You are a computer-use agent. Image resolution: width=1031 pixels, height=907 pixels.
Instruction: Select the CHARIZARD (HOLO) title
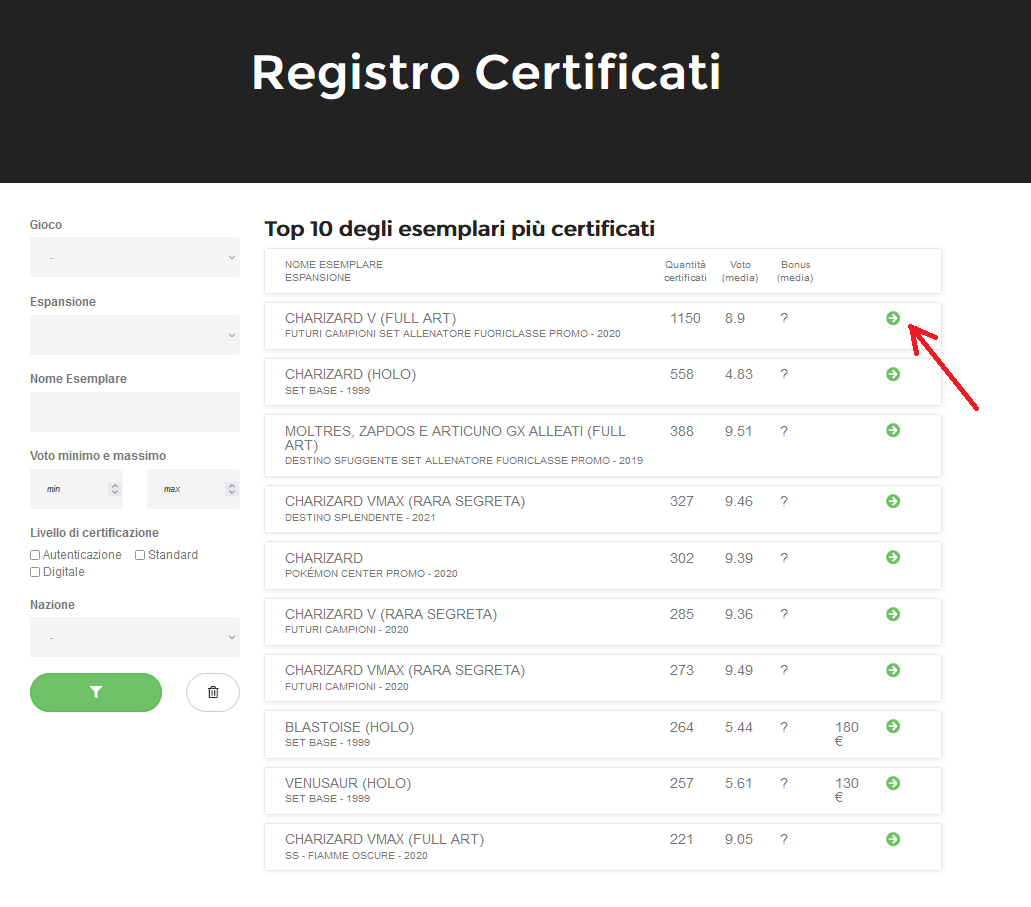(350, 374)
